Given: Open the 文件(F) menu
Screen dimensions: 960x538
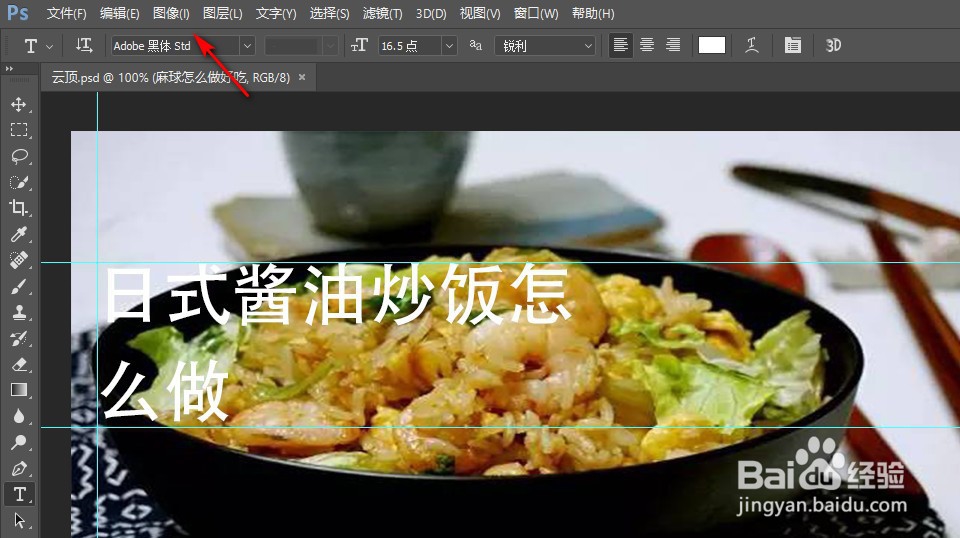Looking at the screenshot, I should pyautogui.click(x=67, y=13).
